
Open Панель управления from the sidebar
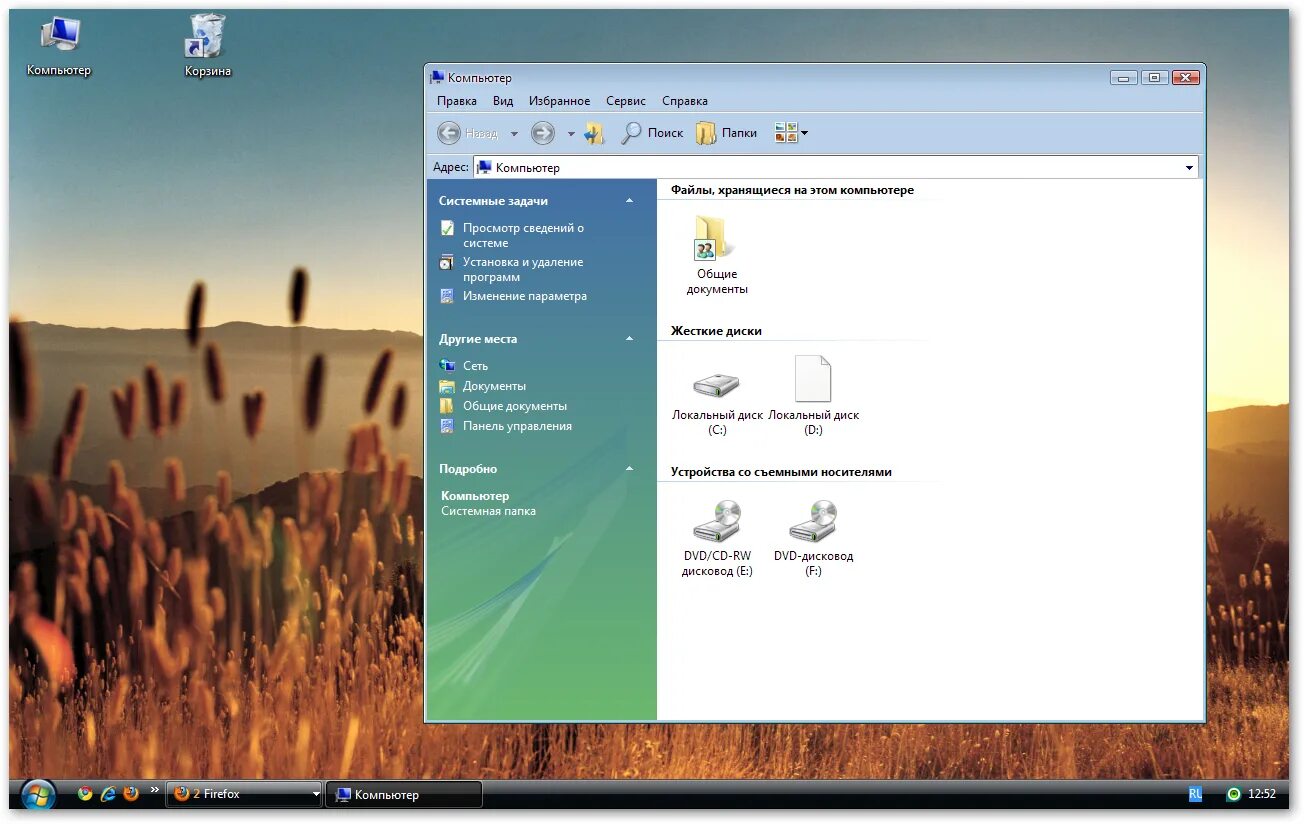(517, 425)
